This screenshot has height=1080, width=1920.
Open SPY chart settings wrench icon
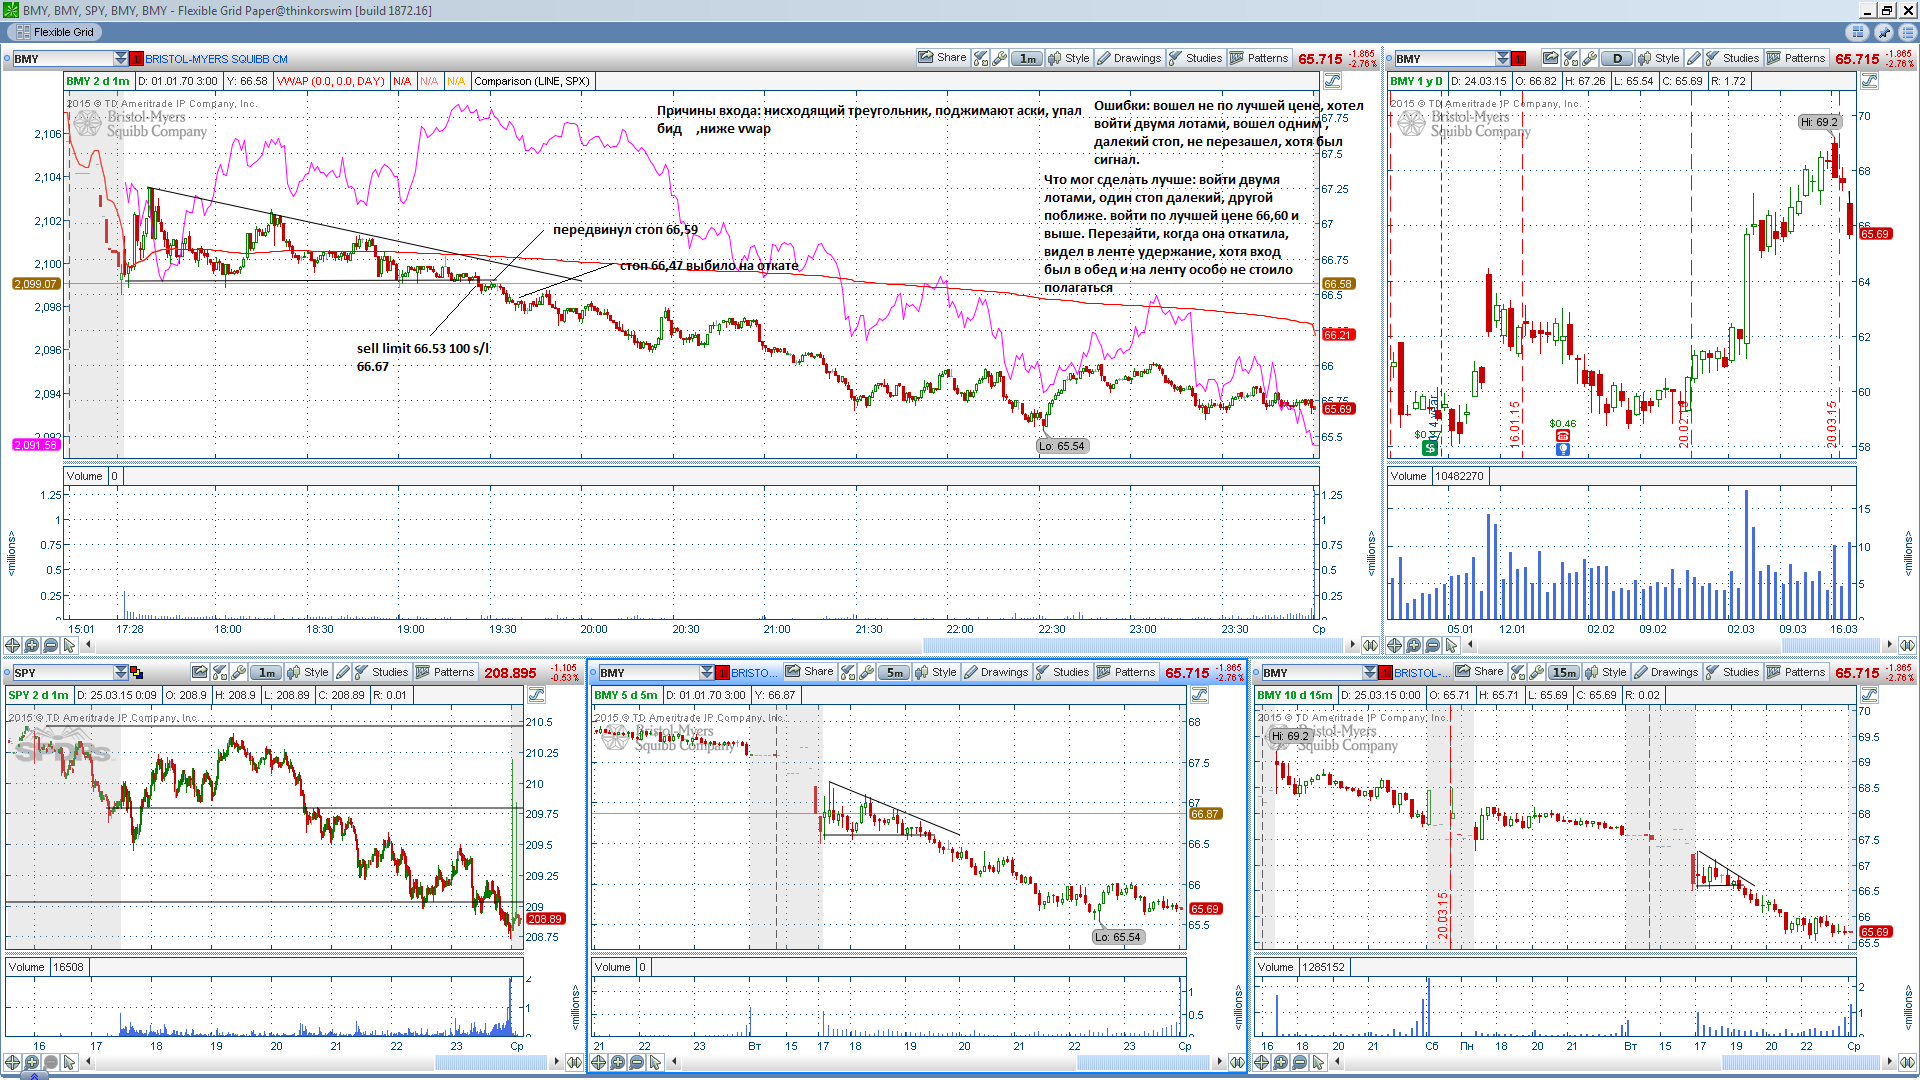[x=238, y=672]
